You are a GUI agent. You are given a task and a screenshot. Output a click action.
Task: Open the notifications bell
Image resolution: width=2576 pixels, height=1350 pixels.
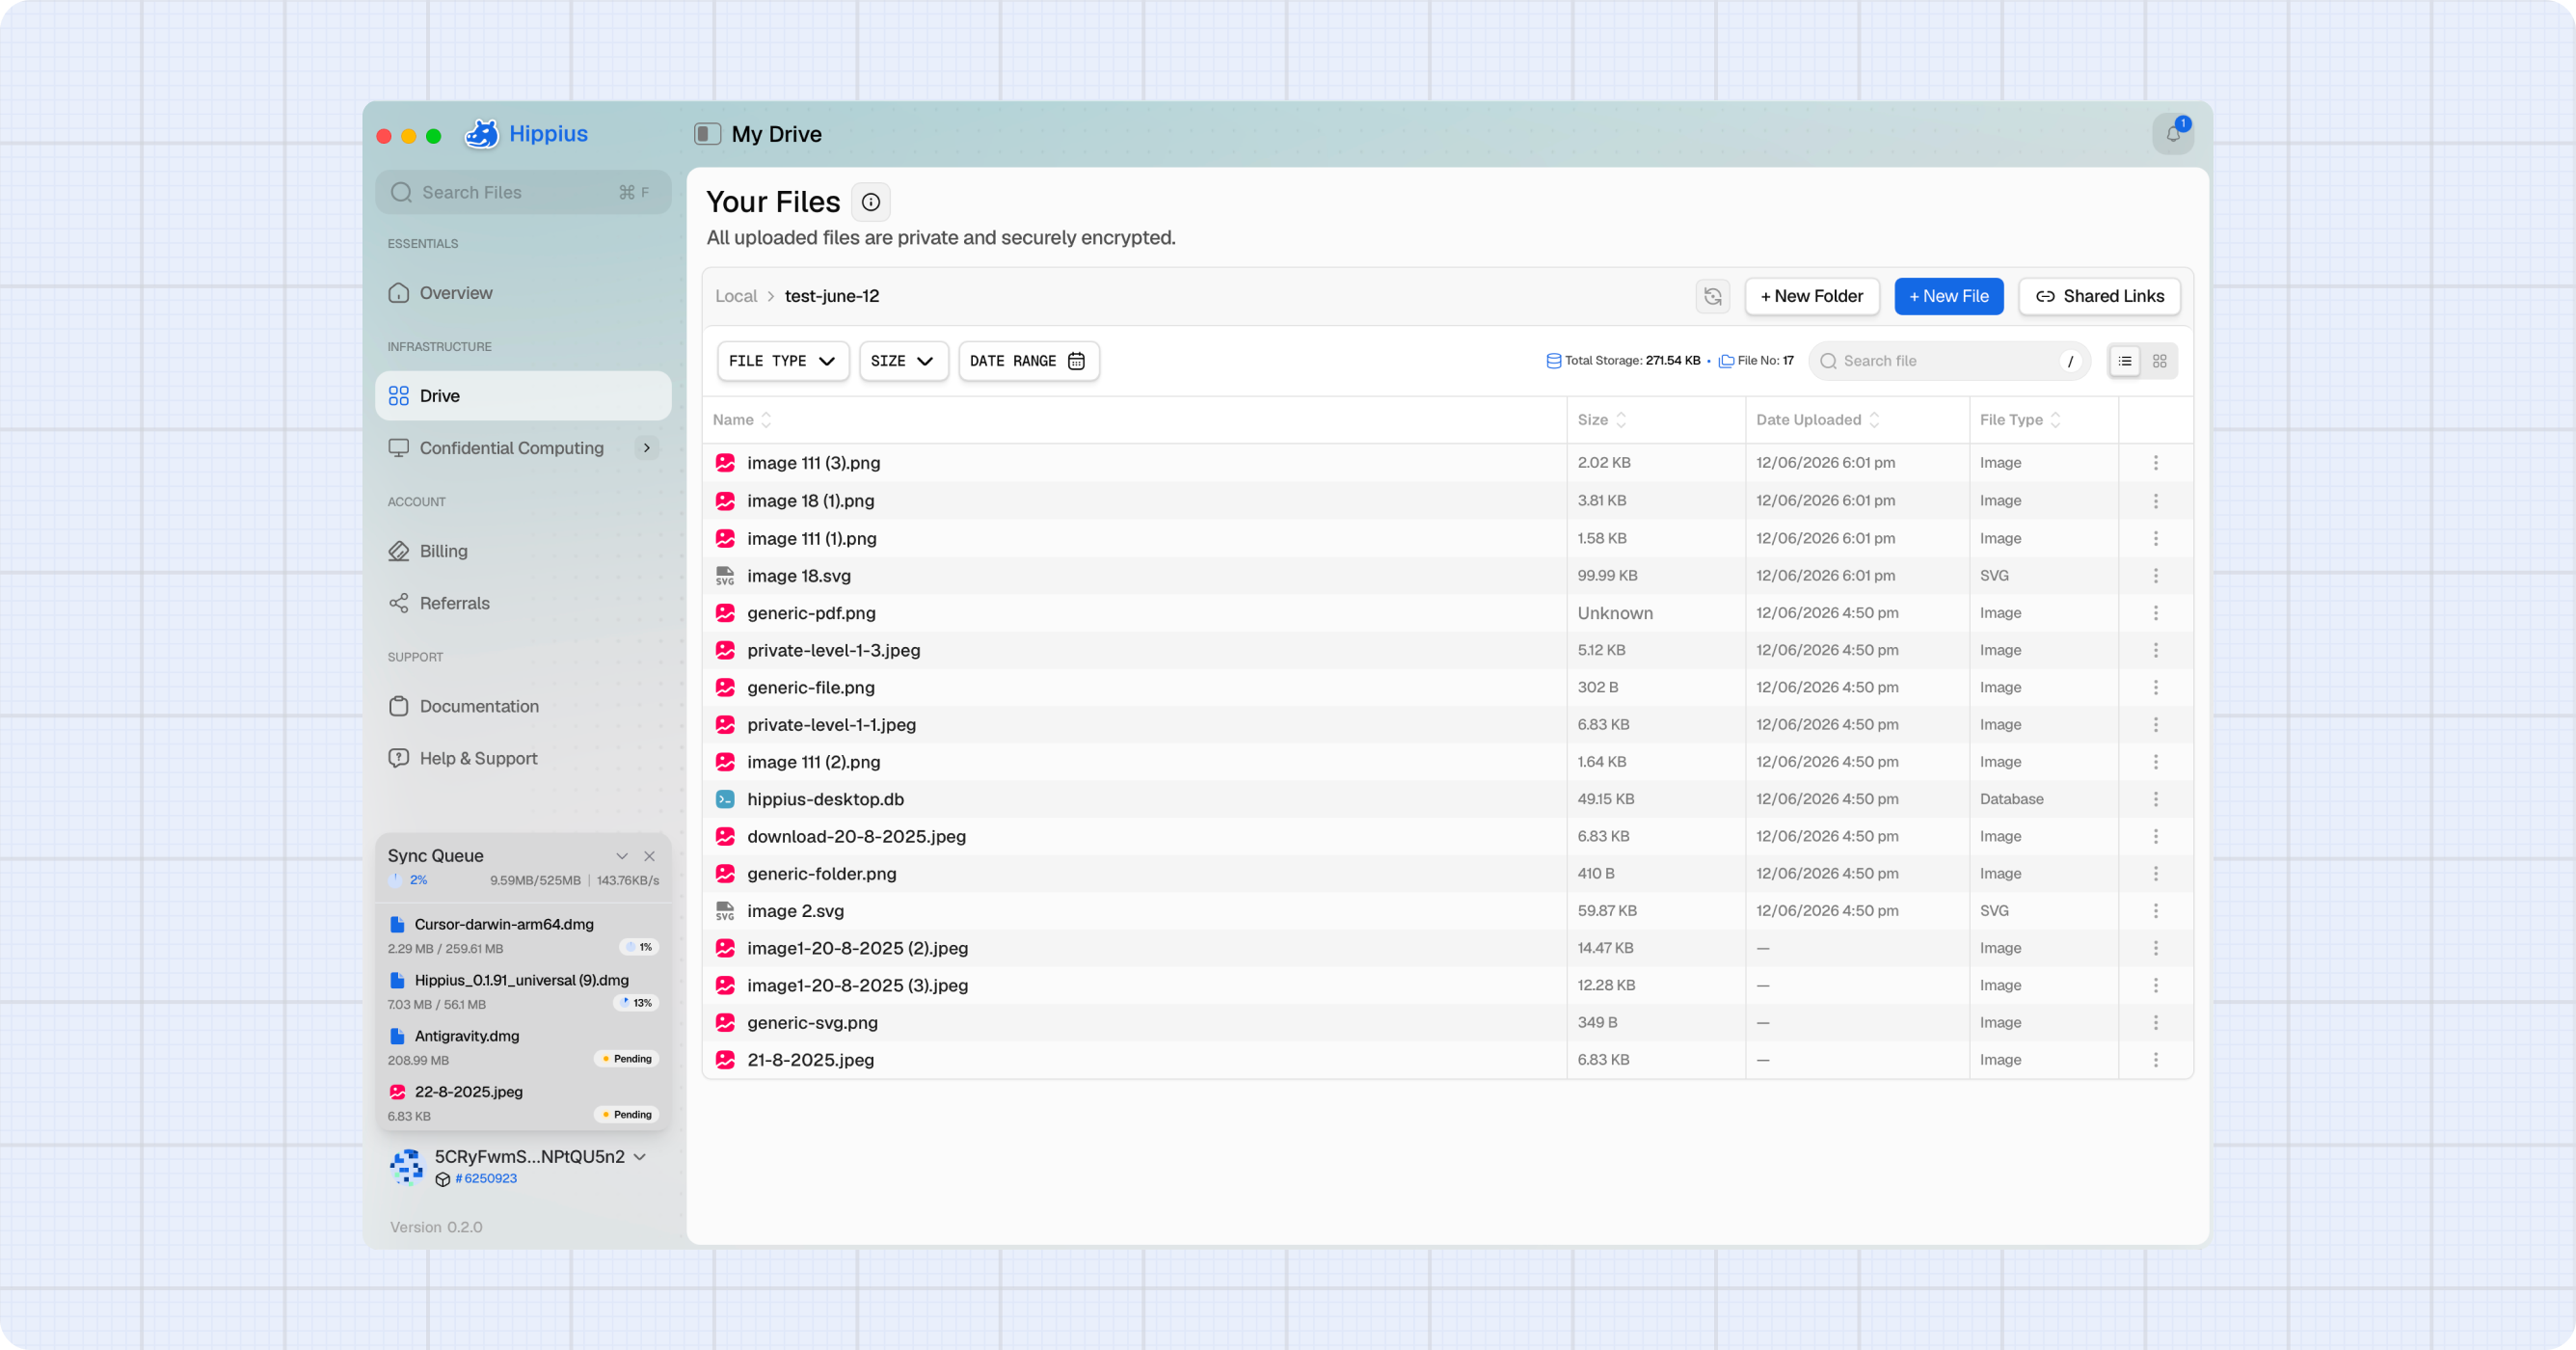[x=2173, y=134]
